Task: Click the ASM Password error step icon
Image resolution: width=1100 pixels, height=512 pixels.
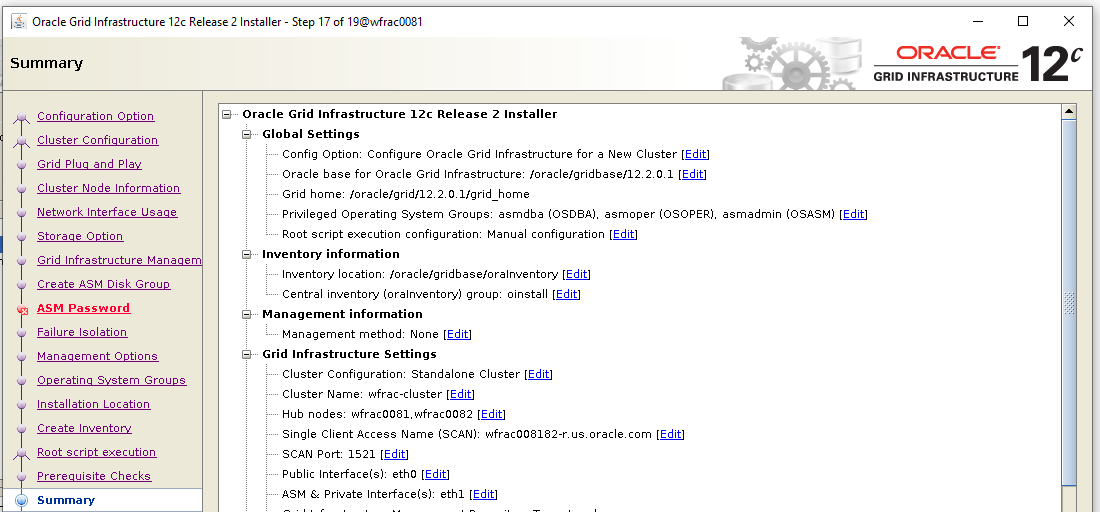Action: click(x=22, y=309)
